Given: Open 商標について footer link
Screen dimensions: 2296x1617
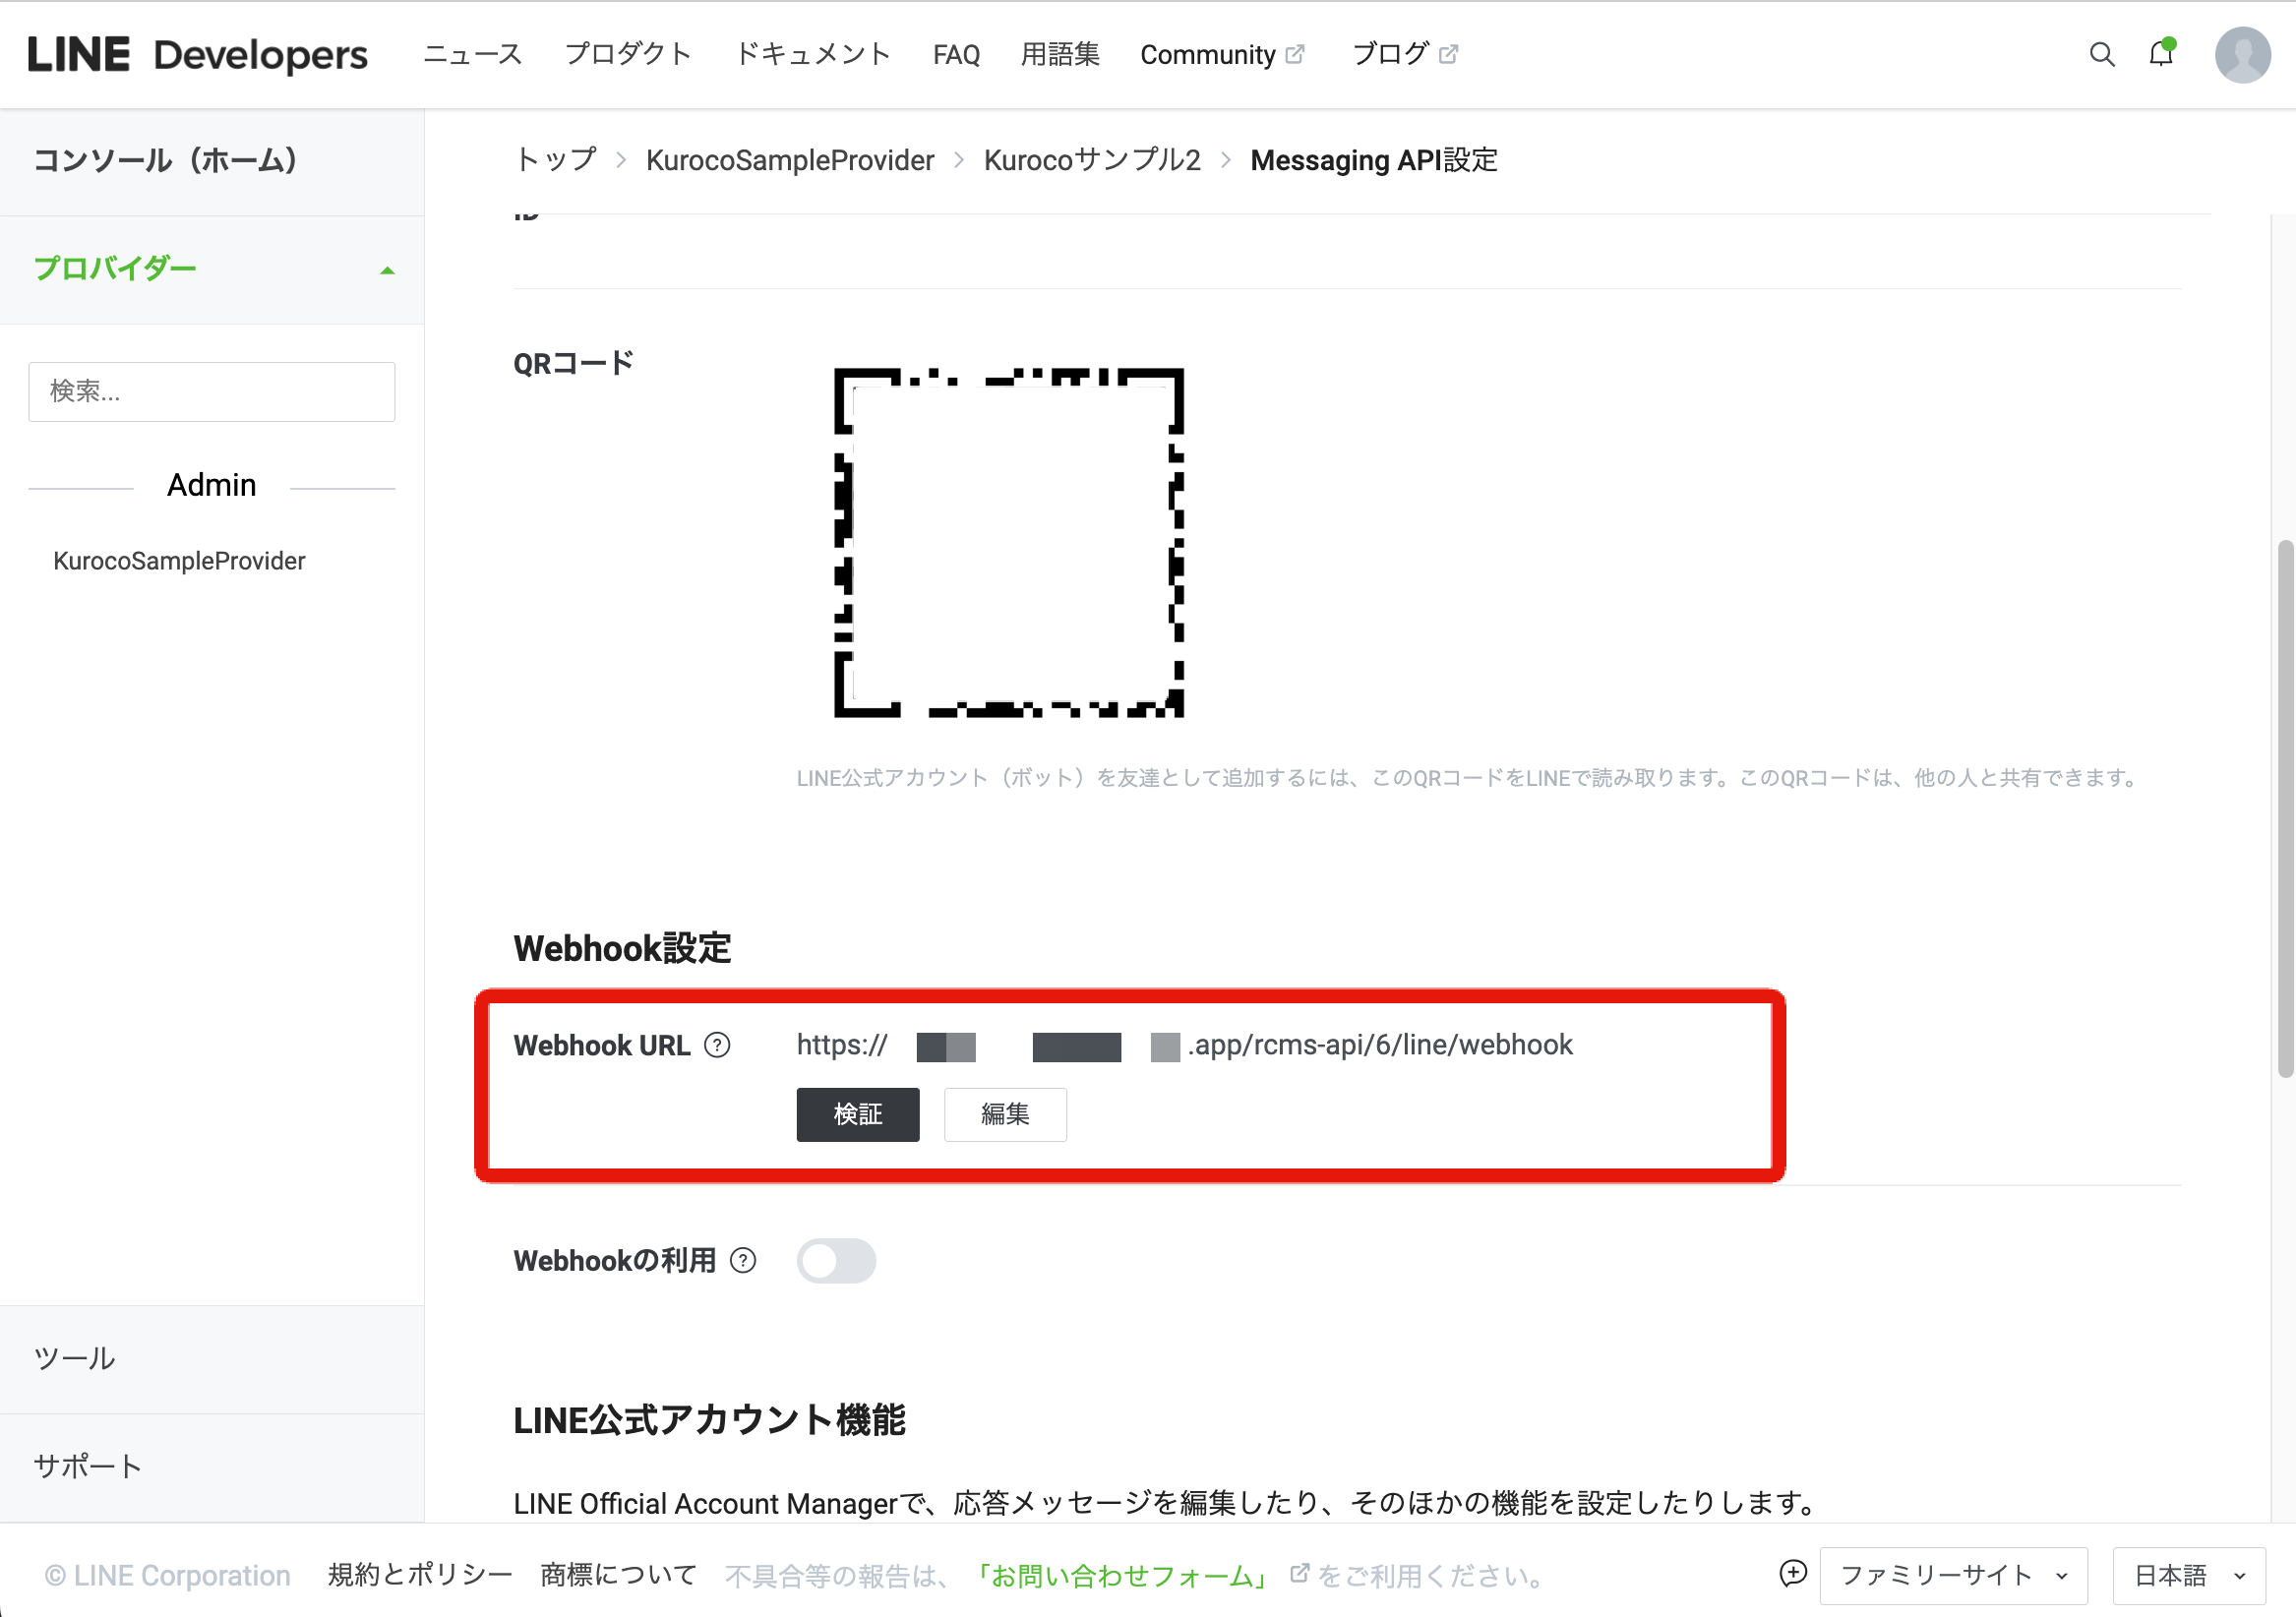Looking at the screenshot, I should [x=618, y=1575].
